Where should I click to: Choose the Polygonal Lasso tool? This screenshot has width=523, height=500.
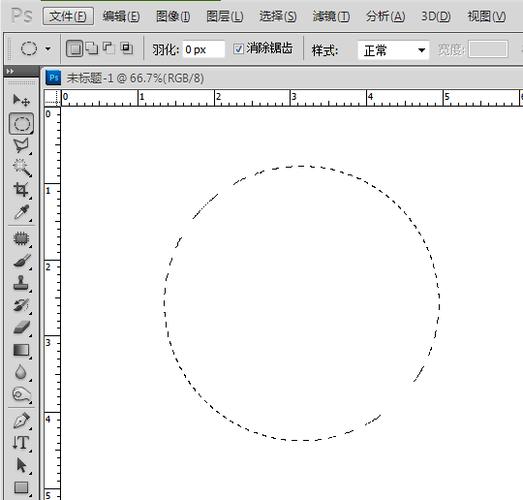click(x=21, y=145)
